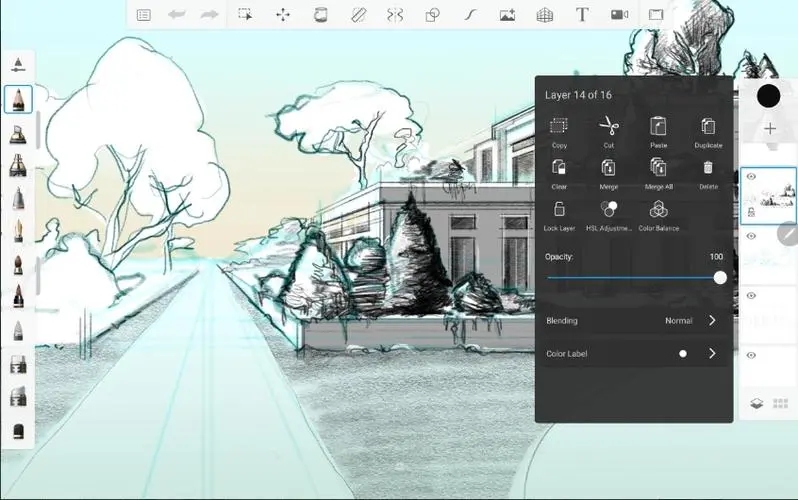Add a new layer with plus button
This screenshot has height=500, width=798.
[769, 129]
